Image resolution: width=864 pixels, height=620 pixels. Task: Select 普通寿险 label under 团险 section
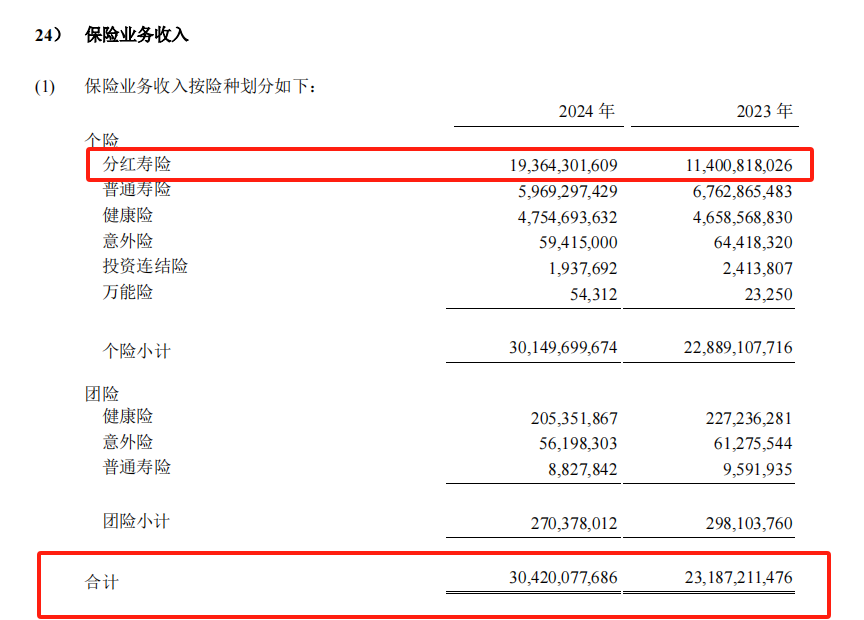tap(137, 467)
